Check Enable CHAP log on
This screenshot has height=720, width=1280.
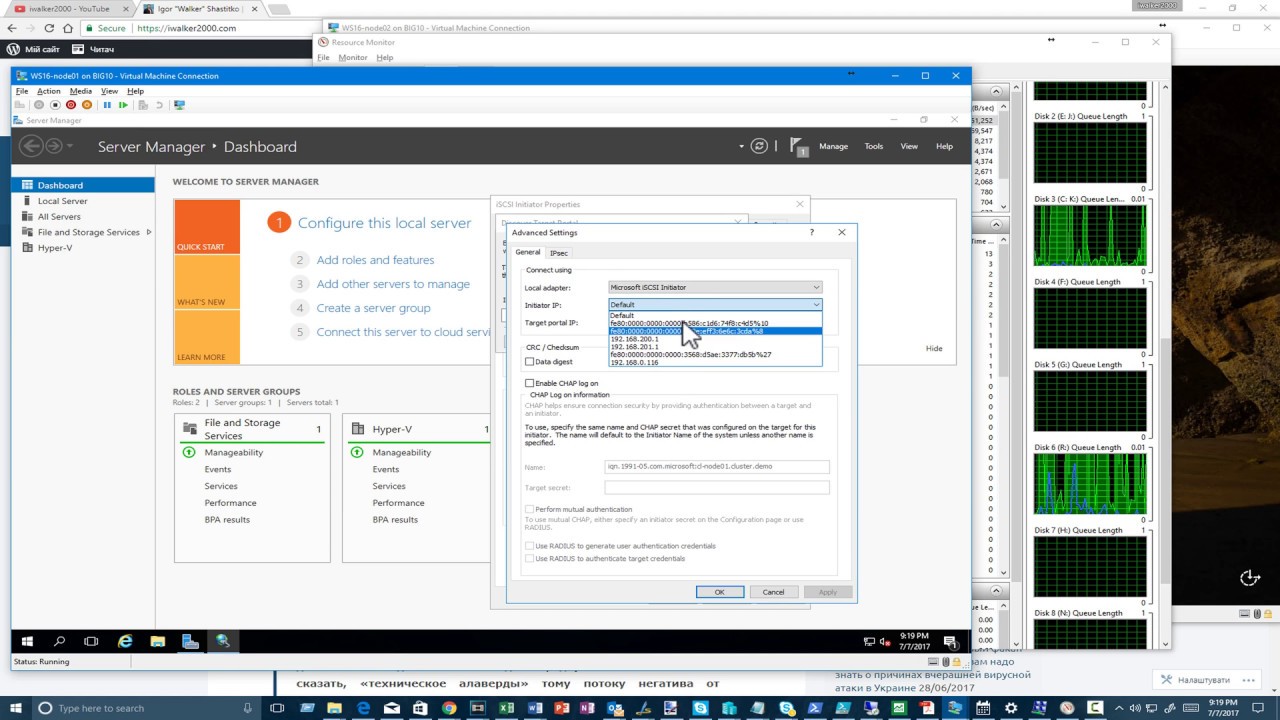(530, 383)
